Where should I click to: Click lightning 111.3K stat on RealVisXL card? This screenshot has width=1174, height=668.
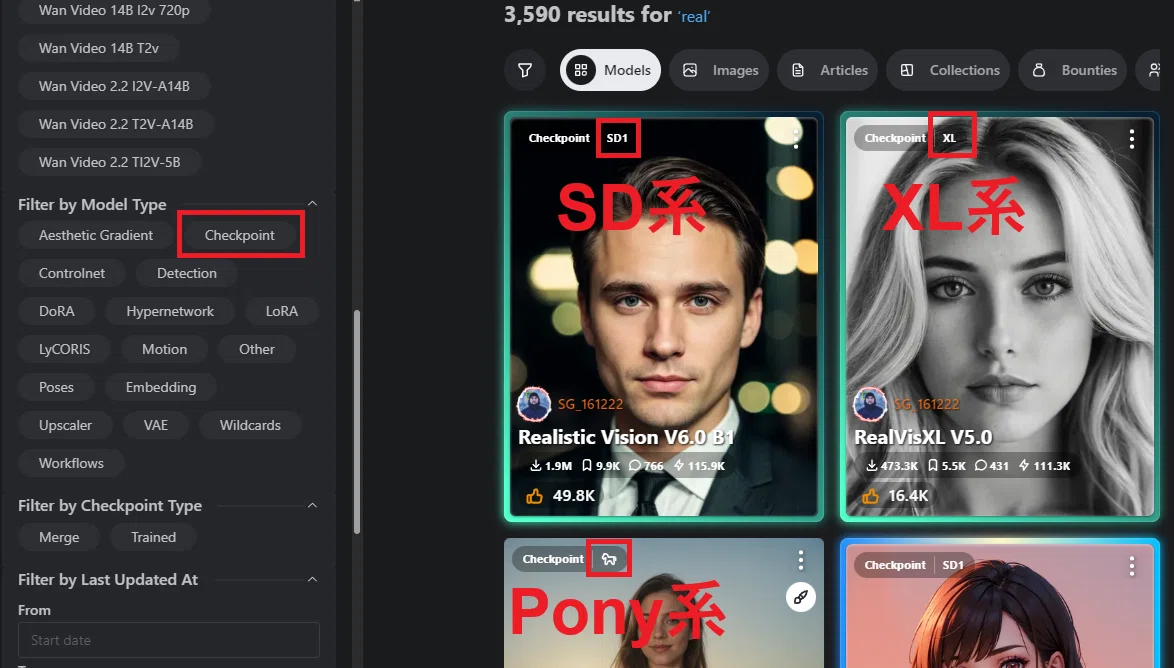[1044, 466]
